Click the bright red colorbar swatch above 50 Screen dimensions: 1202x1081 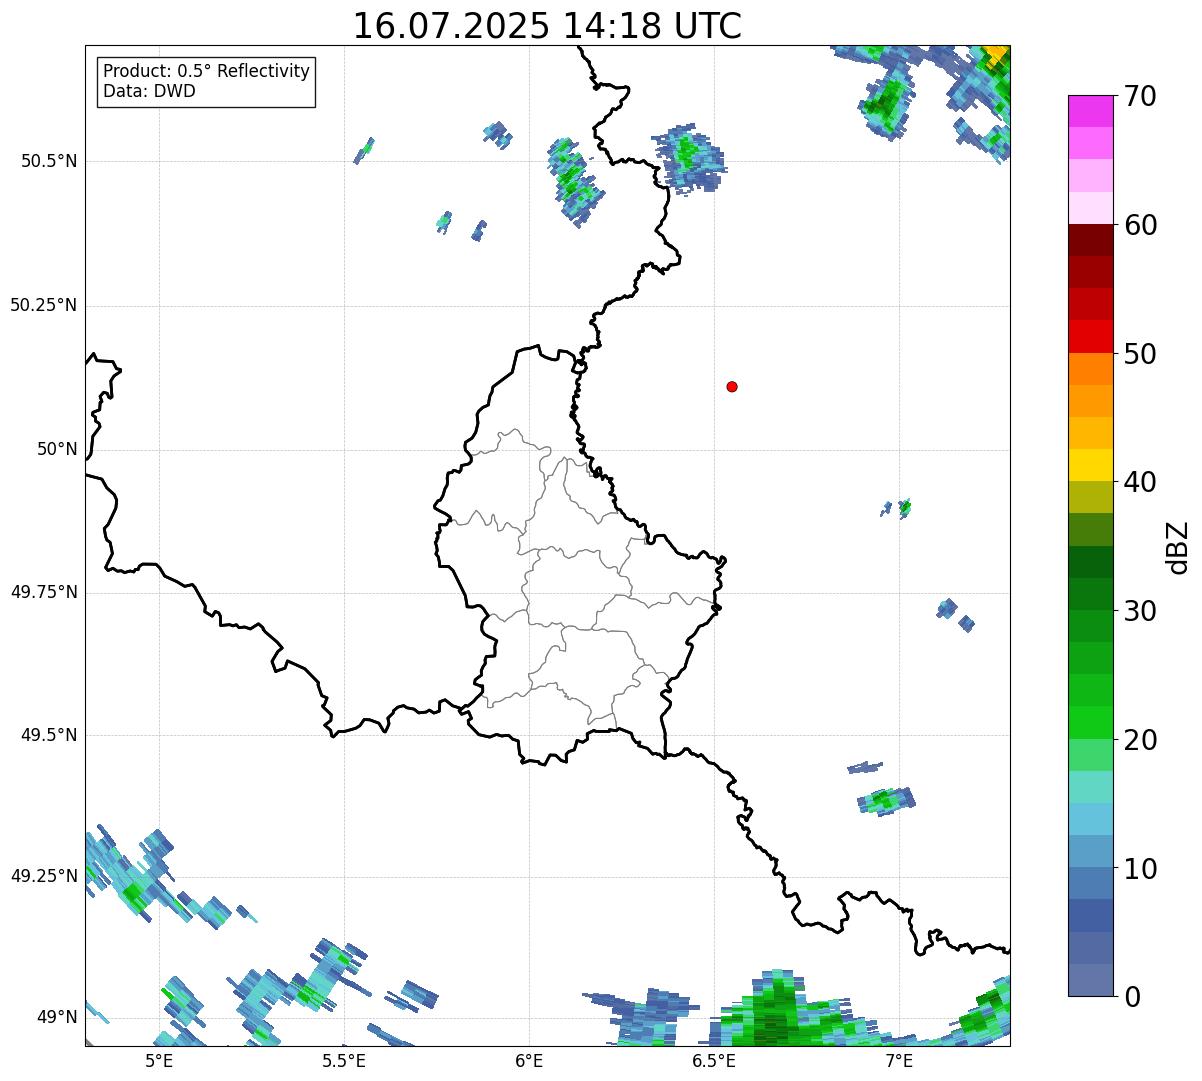tap(1091, 336)
